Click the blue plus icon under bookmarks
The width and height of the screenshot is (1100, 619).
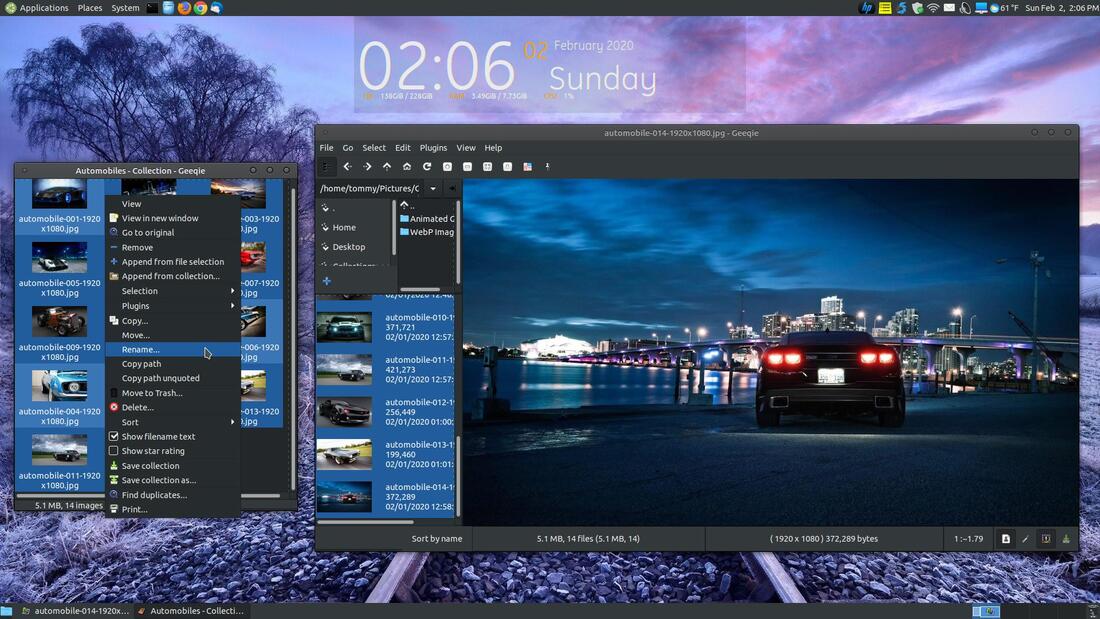coord(327,281)
